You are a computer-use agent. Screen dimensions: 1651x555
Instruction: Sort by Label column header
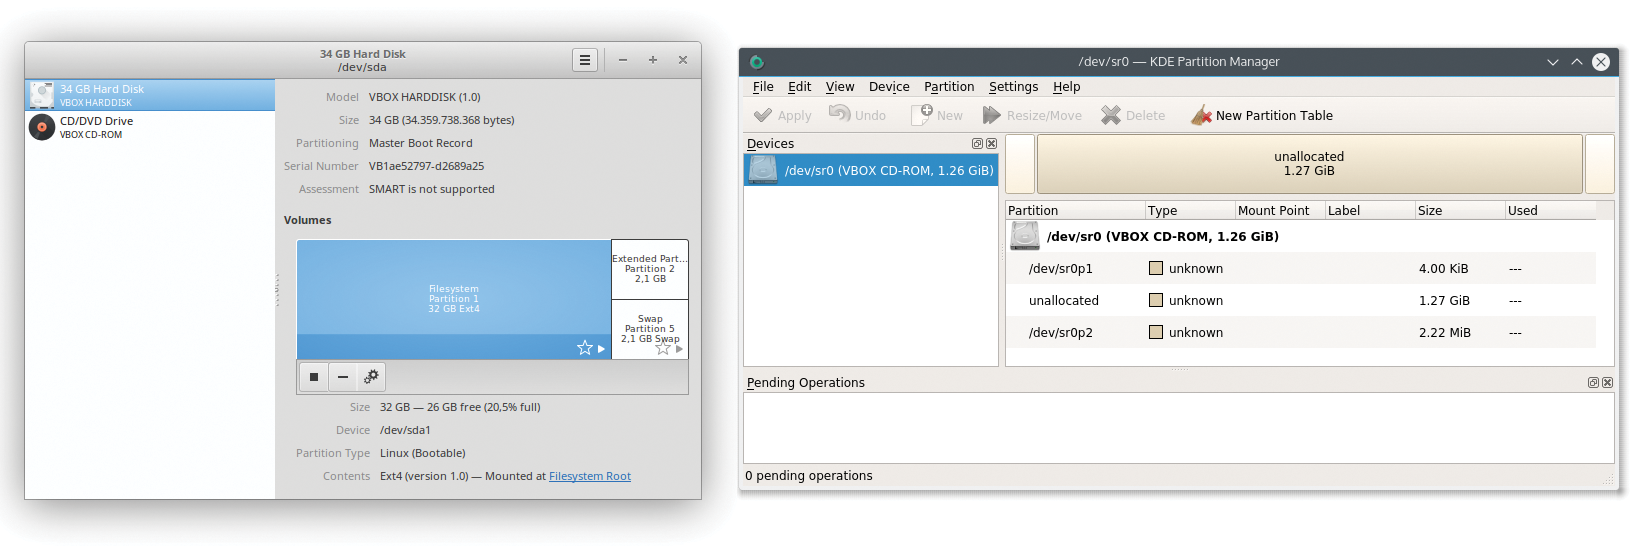1370,210
